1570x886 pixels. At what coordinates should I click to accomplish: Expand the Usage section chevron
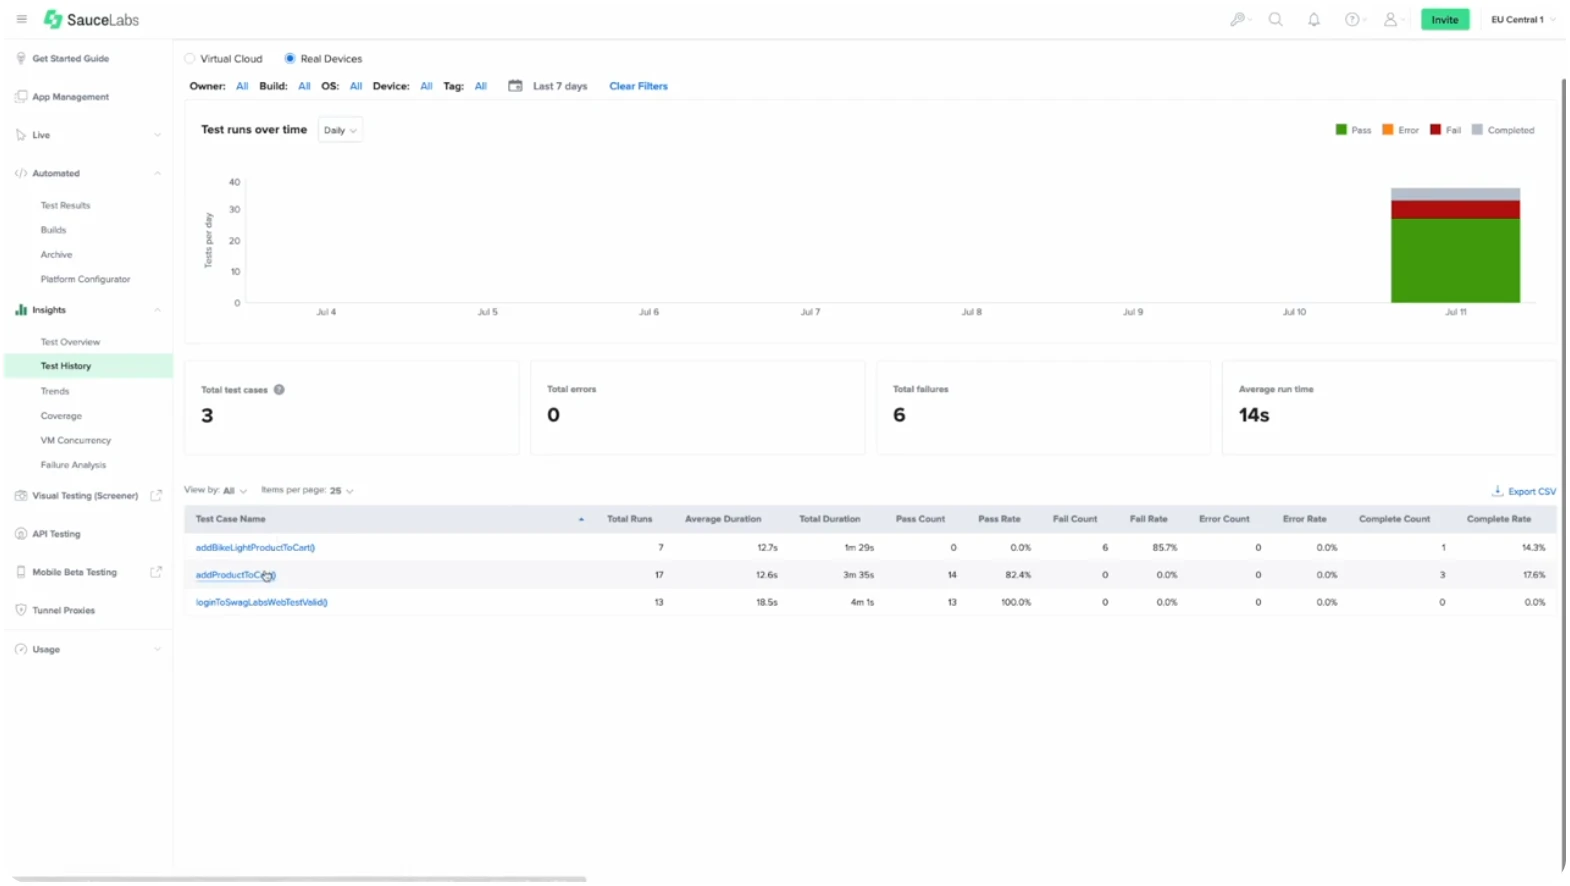click(x=157, y=649)
